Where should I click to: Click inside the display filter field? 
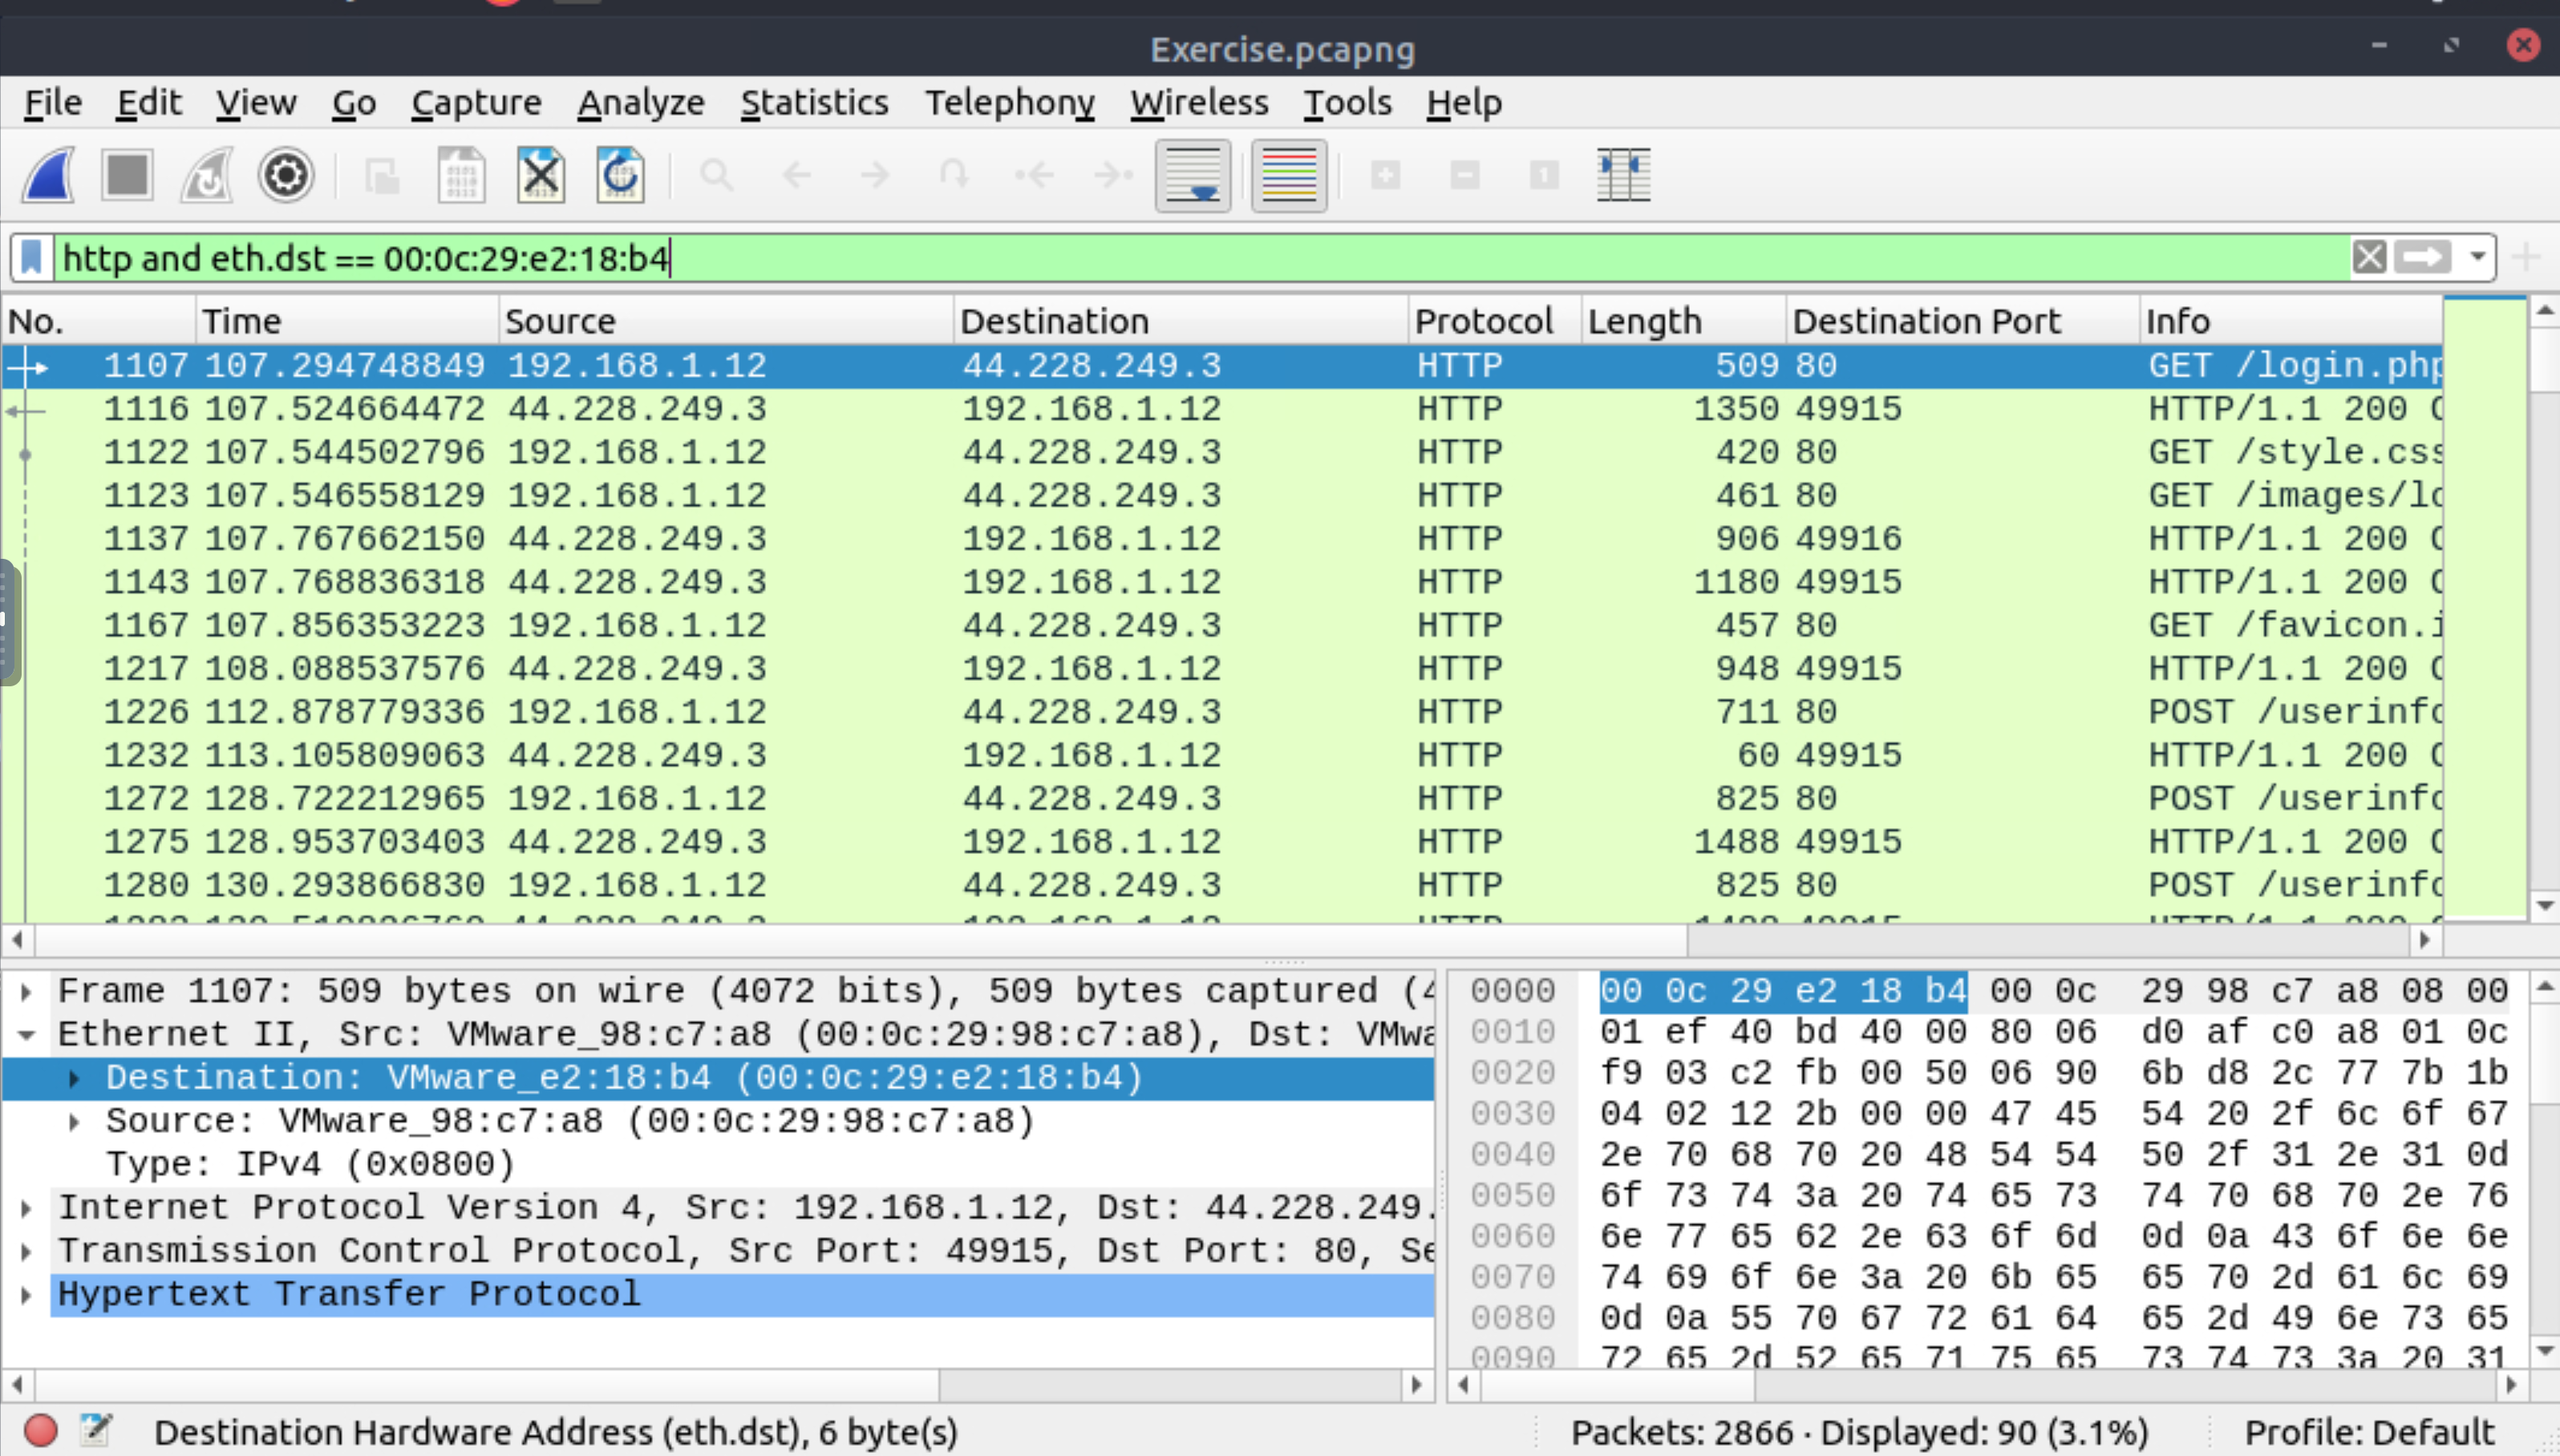coord(1200,258)
